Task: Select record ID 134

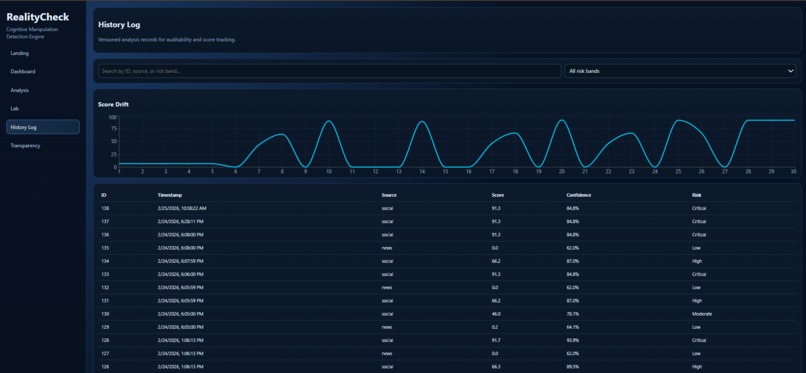Action: pos(105,261)
